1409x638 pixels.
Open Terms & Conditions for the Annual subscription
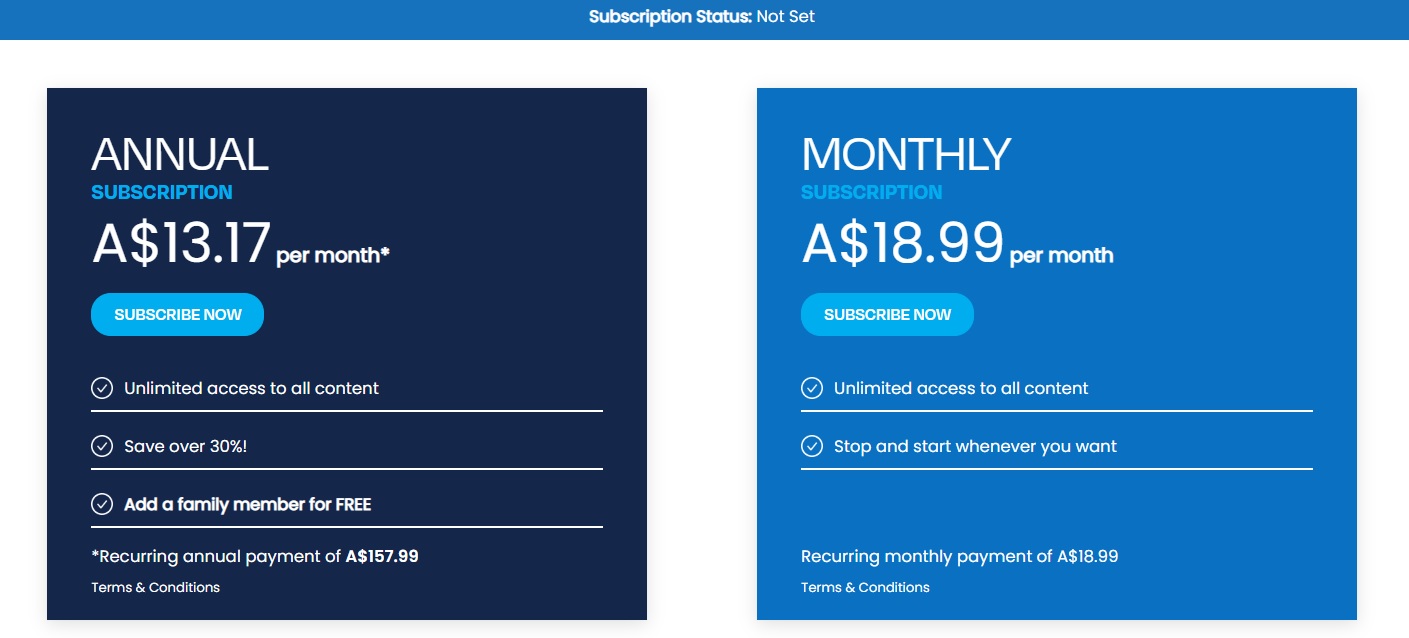point(155,587)
